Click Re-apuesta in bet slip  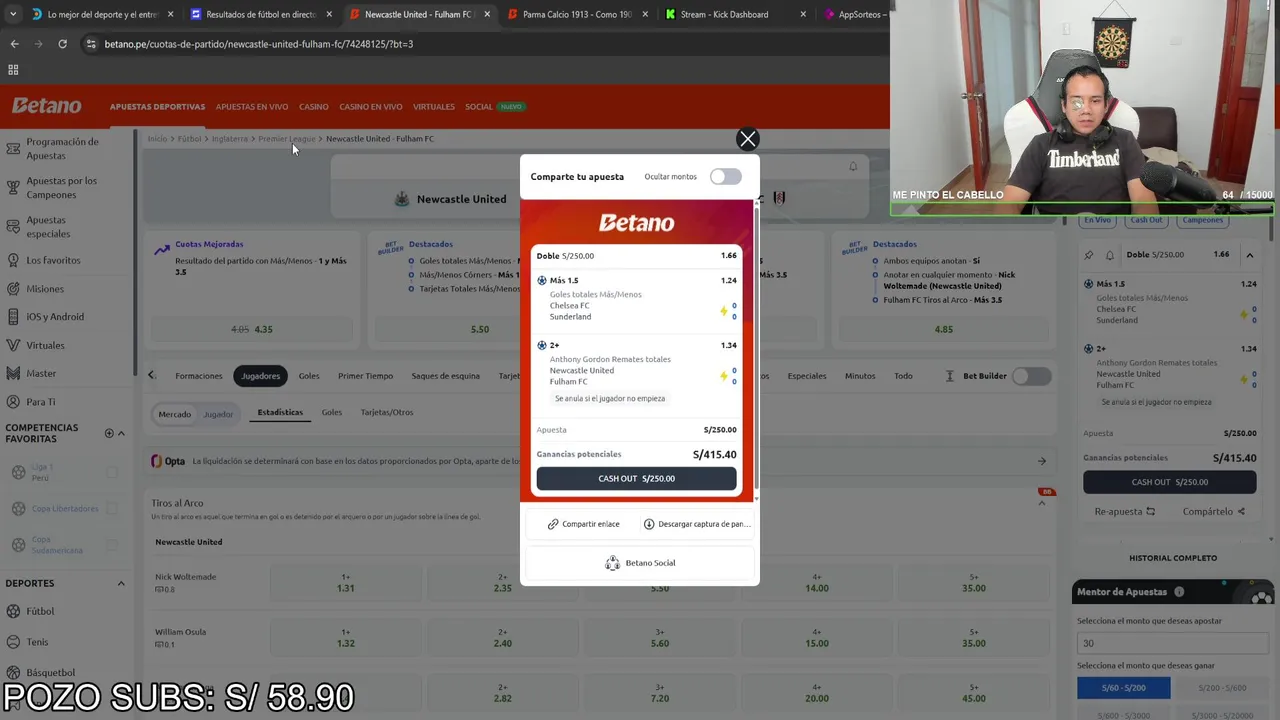pos(1125,511)
